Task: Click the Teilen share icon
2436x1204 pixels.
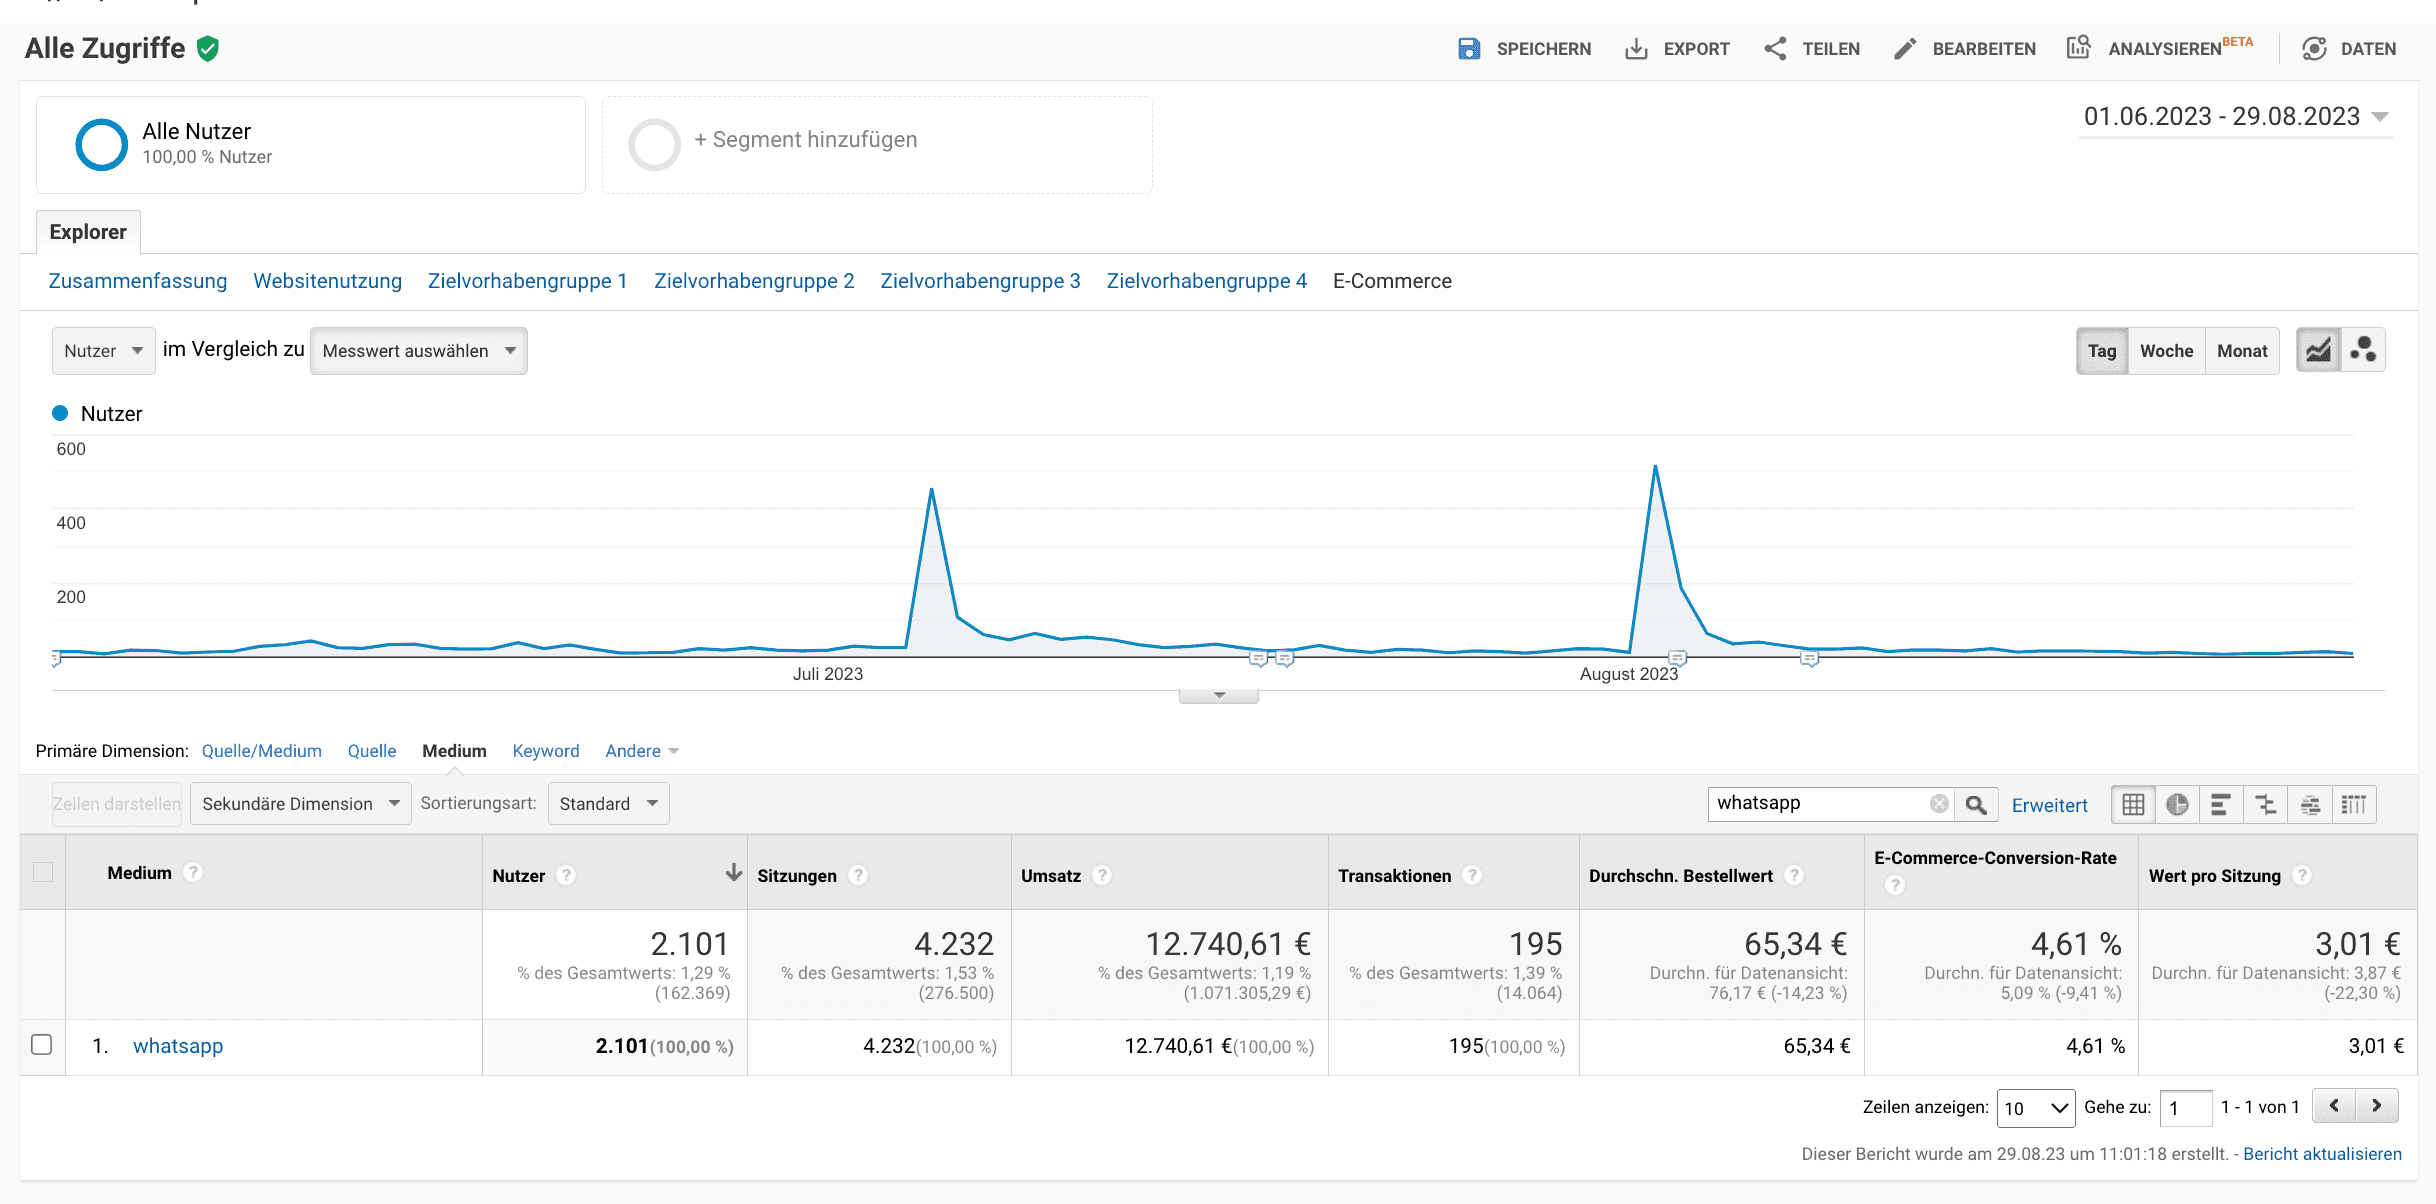Action: 1775,49
